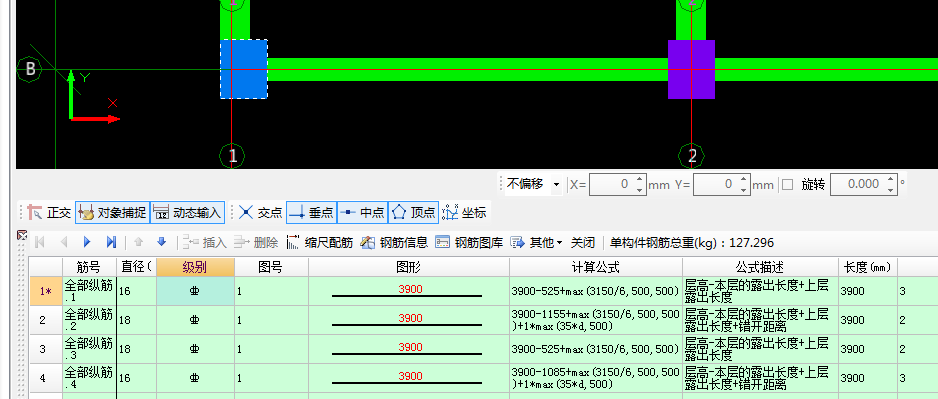Enable the 旋转 rotation checkbox
This screenshot has height=399, width=938.
tap(787, 184)
